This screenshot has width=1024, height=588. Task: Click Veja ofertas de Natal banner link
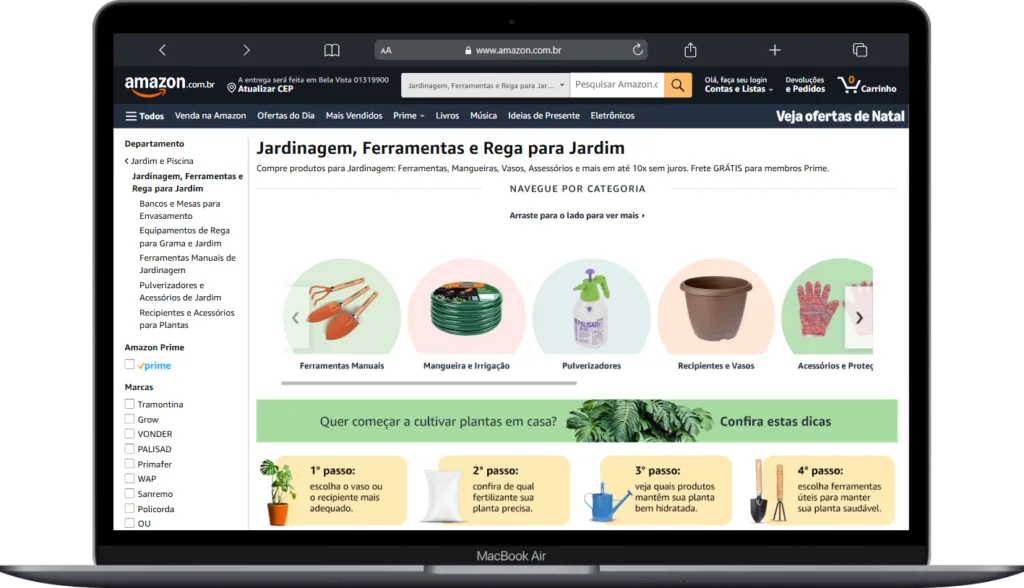(840, 116)
